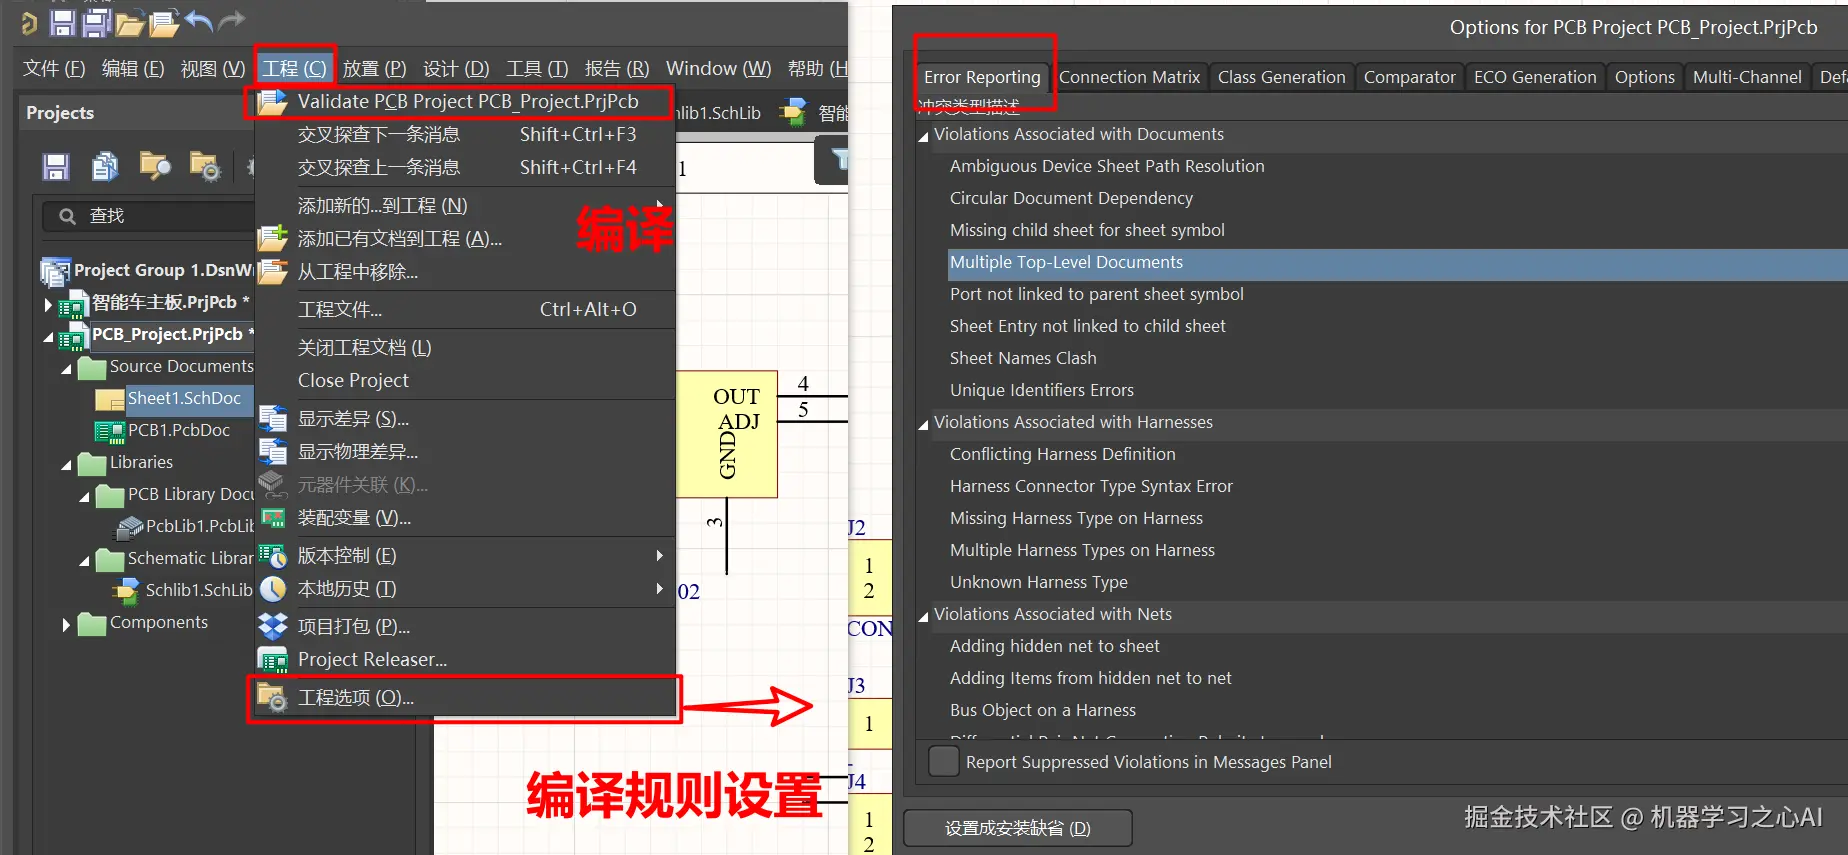The image size is (1848, 855).
Task: Click the Validate PCB Project menu icon
Action: (x=273, y=102)
